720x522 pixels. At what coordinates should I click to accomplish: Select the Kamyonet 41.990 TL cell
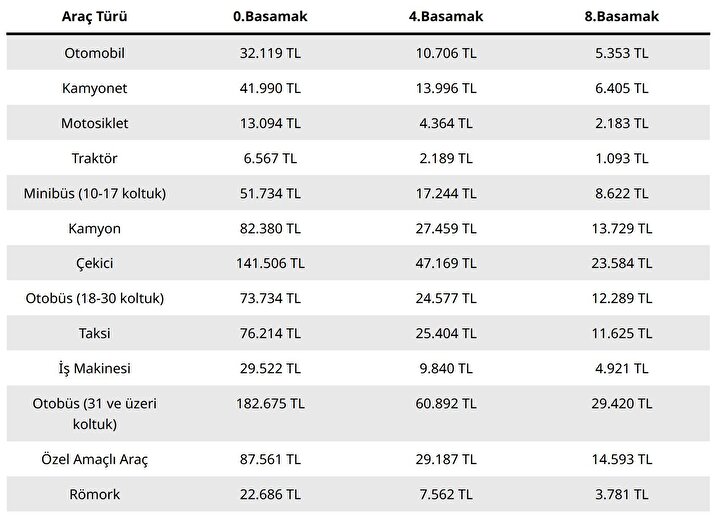click(x=270, y=88)
